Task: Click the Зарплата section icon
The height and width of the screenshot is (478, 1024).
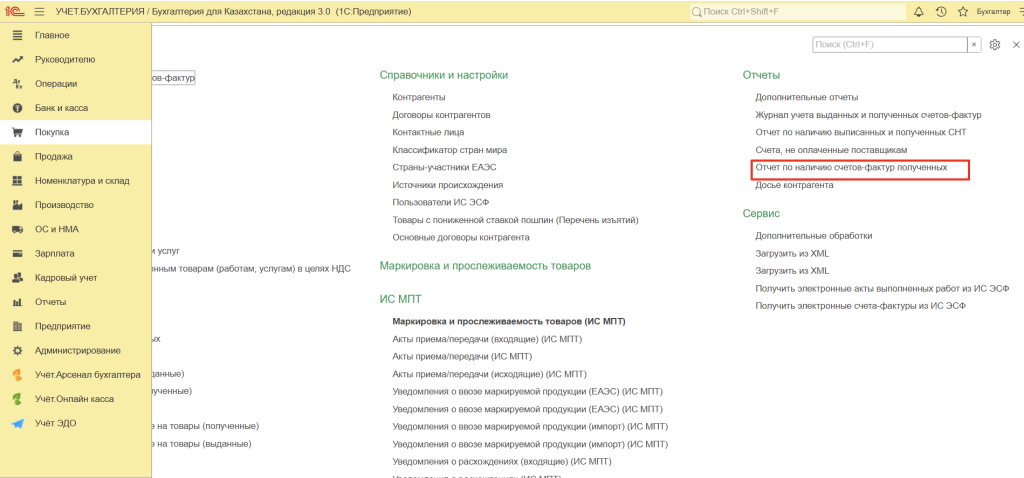Action: click(x=16, y=254)
